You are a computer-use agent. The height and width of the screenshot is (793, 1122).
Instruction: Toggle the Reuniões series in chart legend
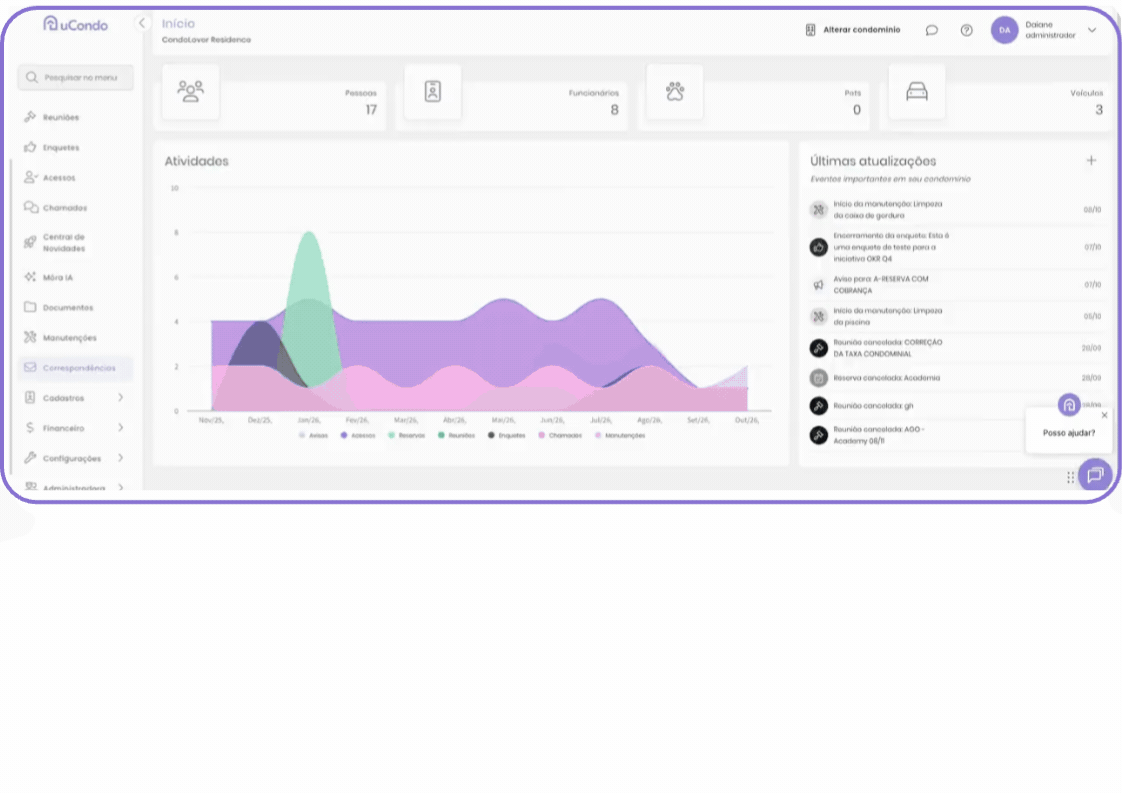coord(457,435)
